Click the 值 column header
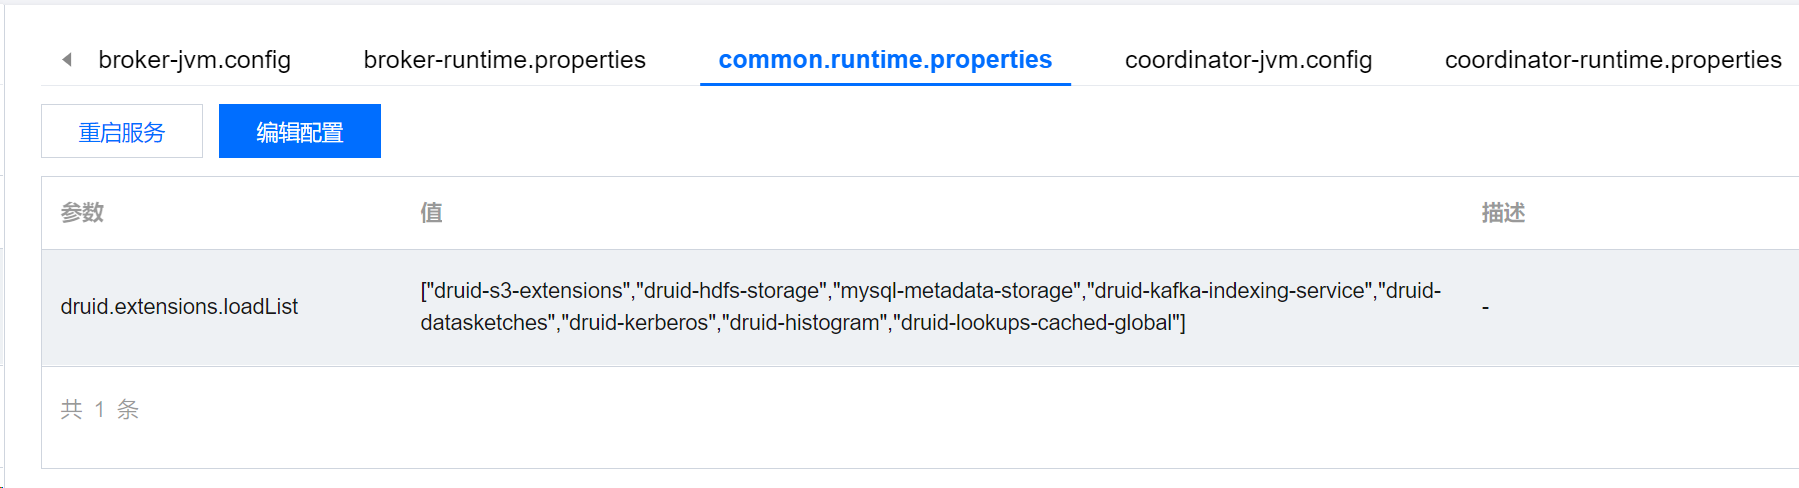This screenshot has height=488, width=1799. click(x=431, y=213)
